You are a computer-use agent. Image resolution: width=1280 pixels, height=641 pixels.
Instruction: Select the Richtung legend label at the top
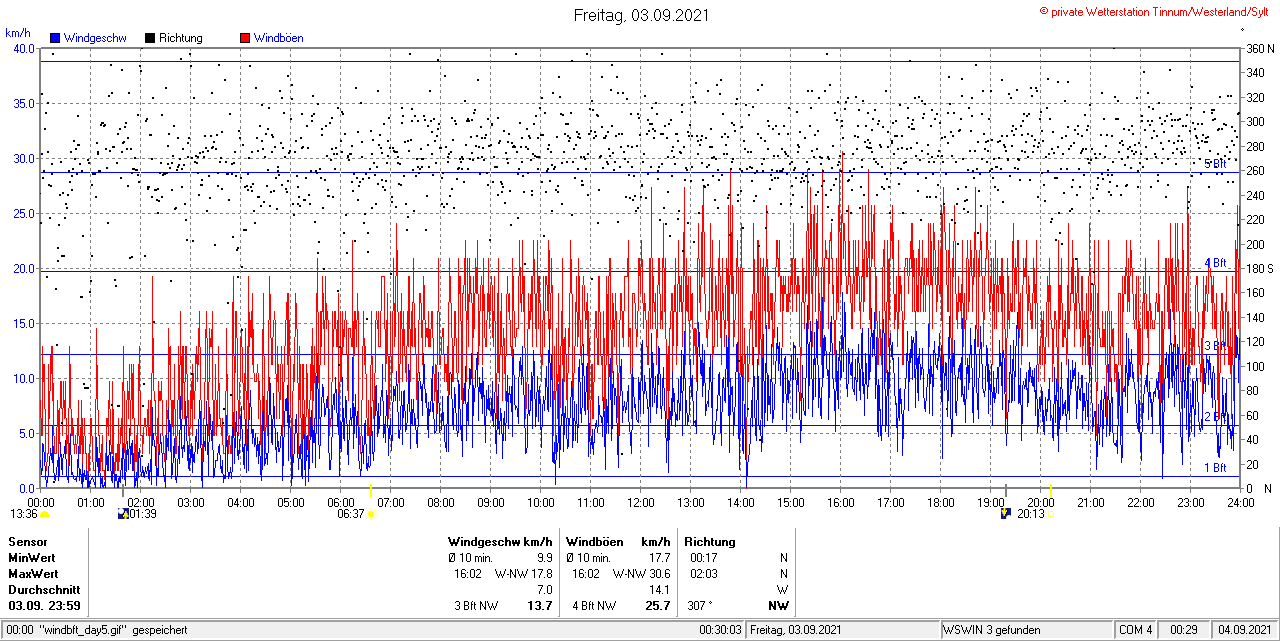181,38
